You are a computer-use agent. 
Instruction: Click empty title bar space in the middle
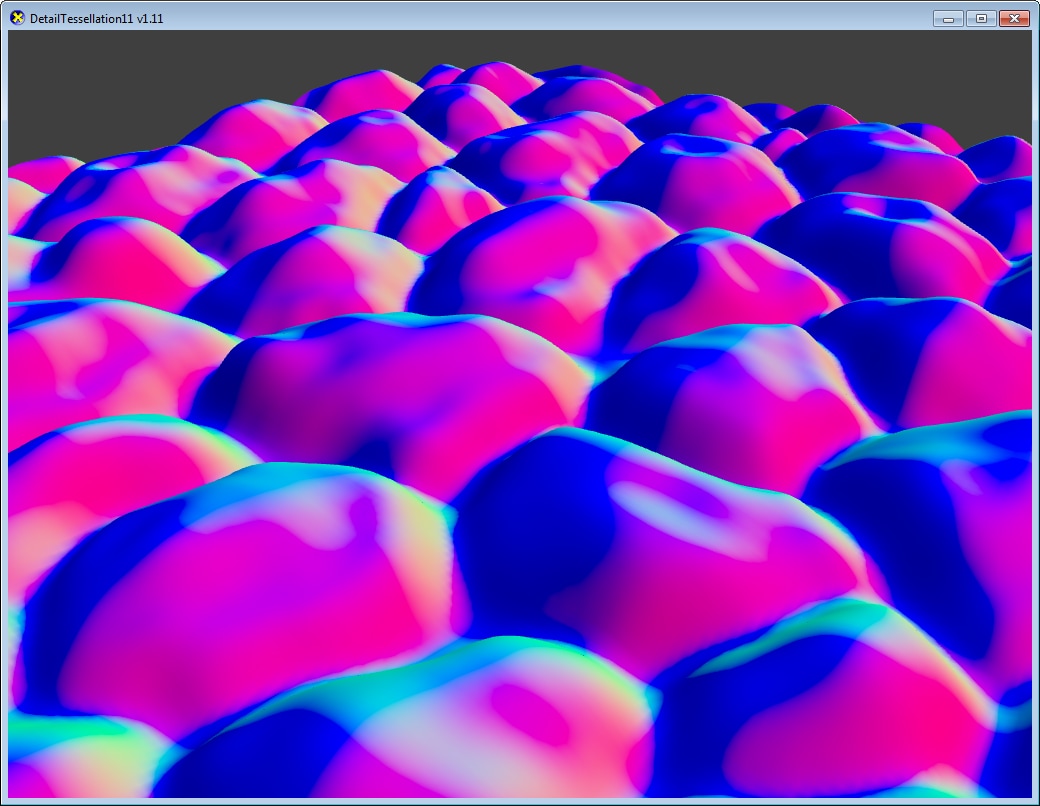pyautogui.click(x=520, y=18)
